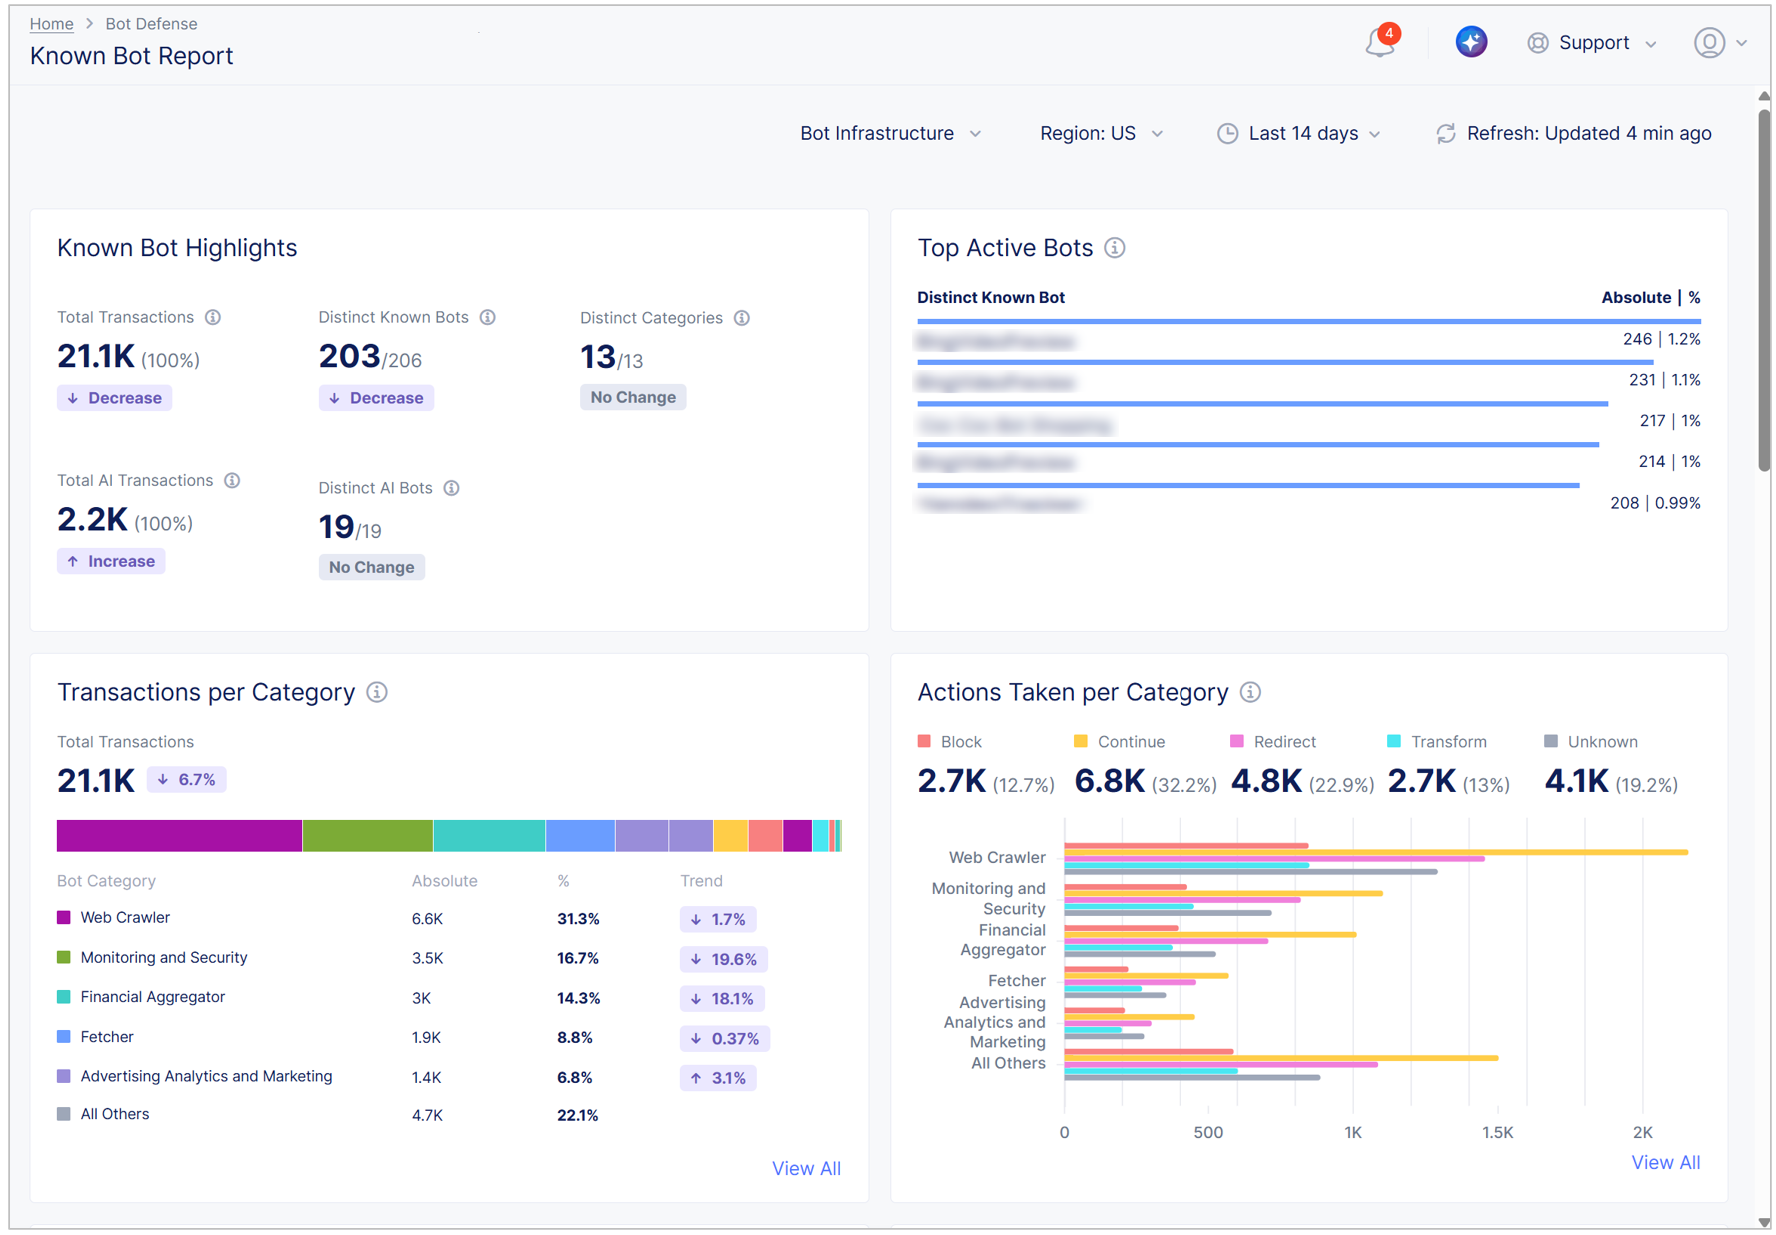Show info for Total Transactions
1776x1235 pixels.
[x=213, y=317]
